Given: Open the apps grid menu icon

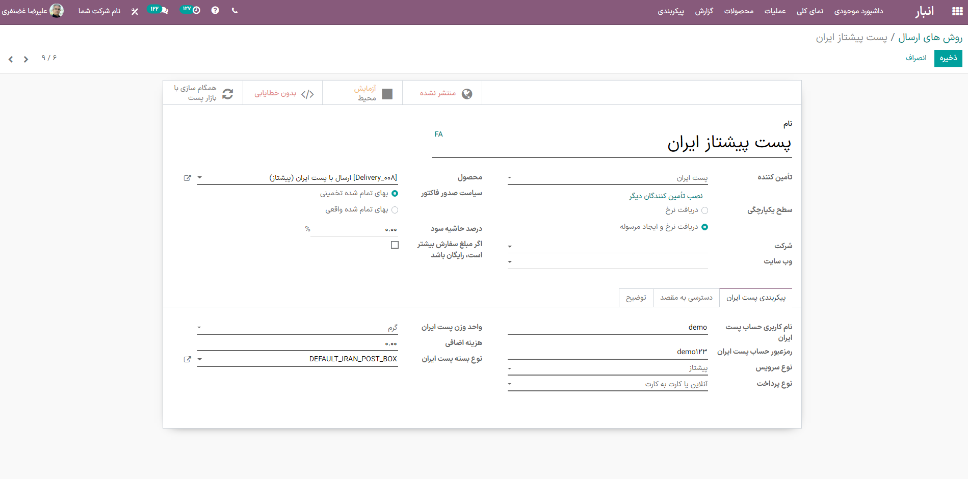Looking at the screenshot, I should (x=956, y=11).
